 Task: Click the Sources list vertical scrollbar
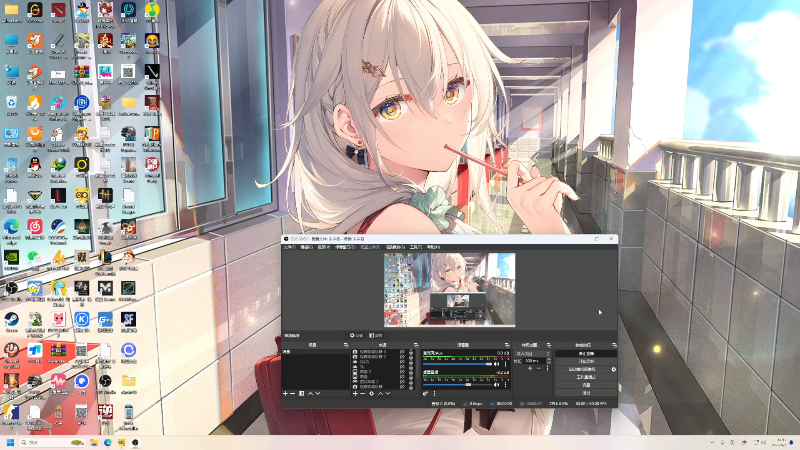(417, 364)
